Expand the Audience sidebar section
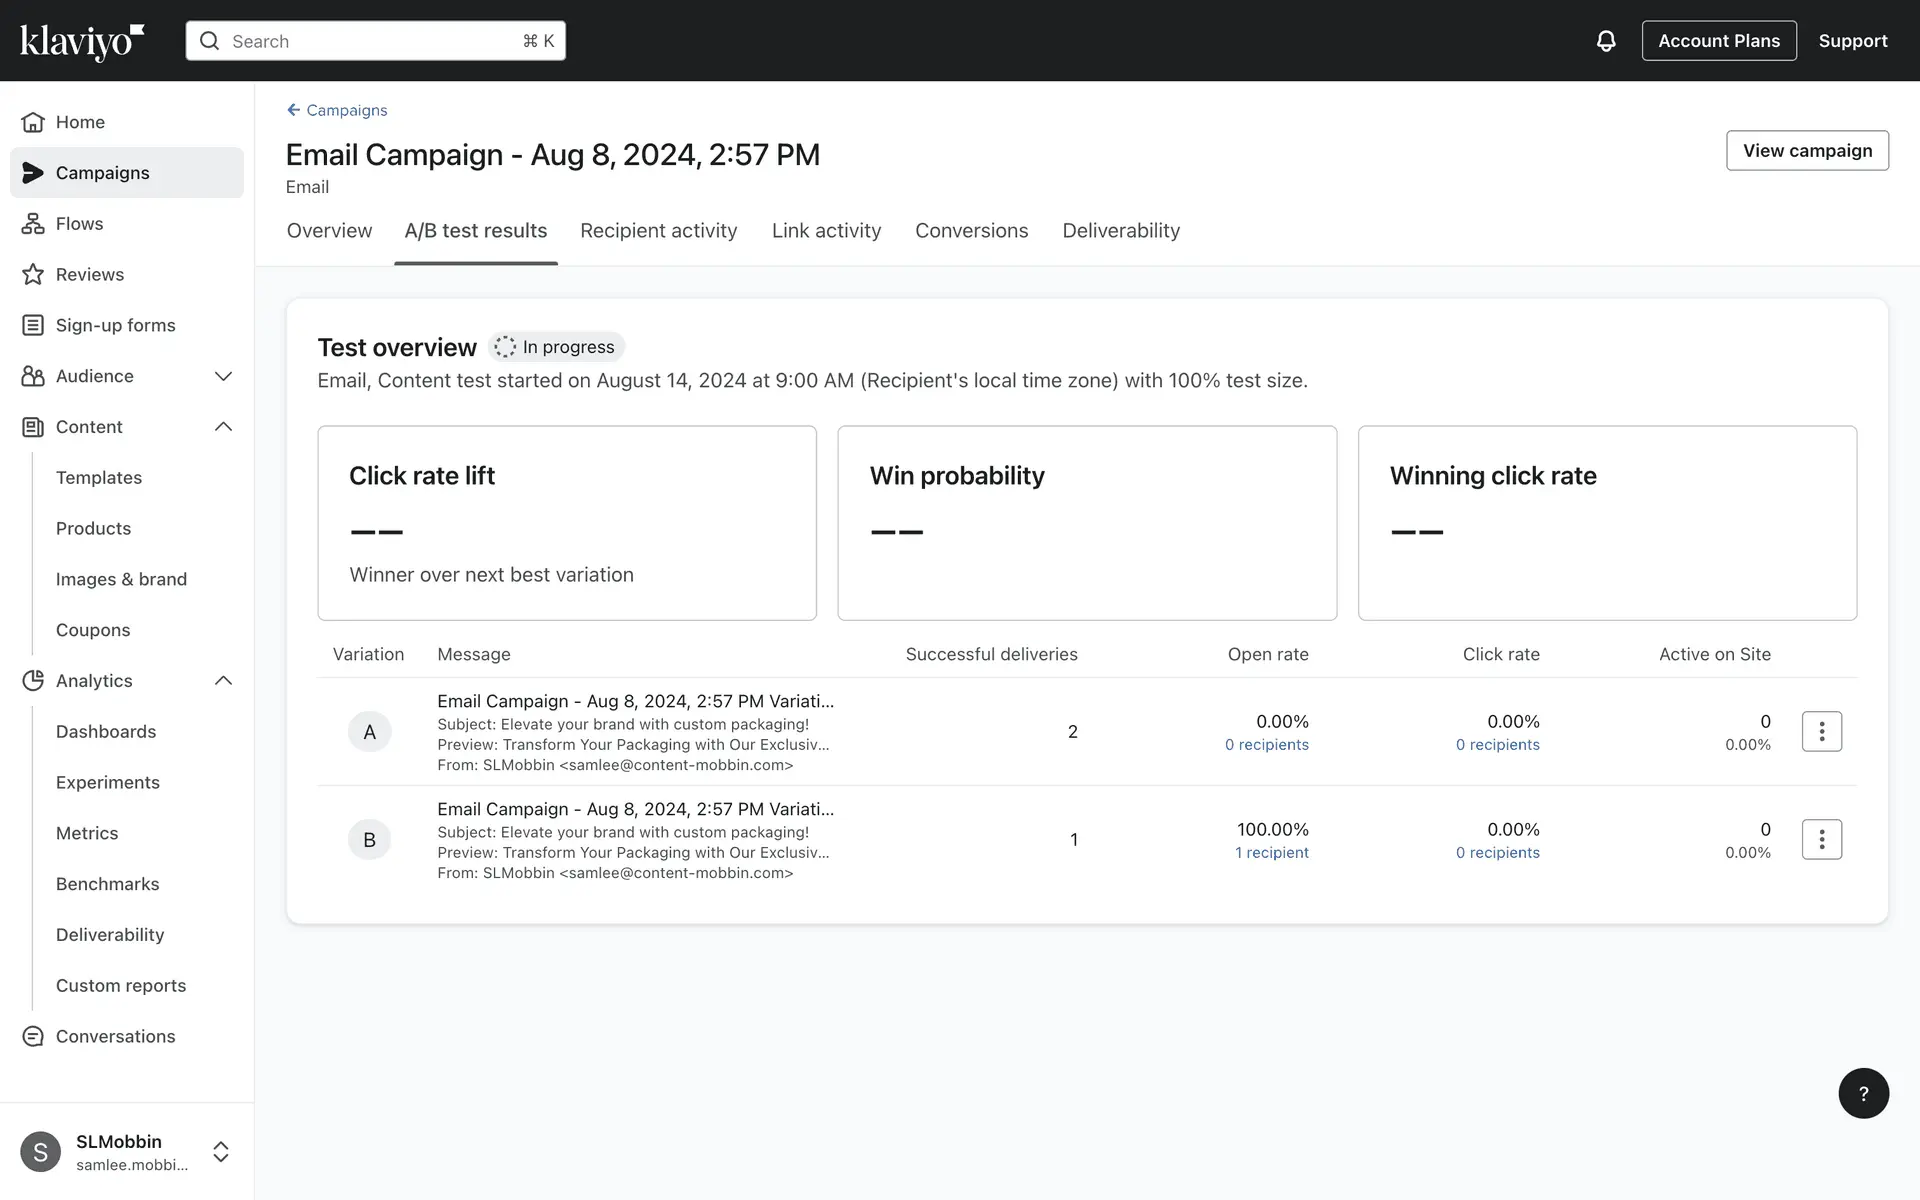This screenshot has height=1200, width=1920. point(223,377)
